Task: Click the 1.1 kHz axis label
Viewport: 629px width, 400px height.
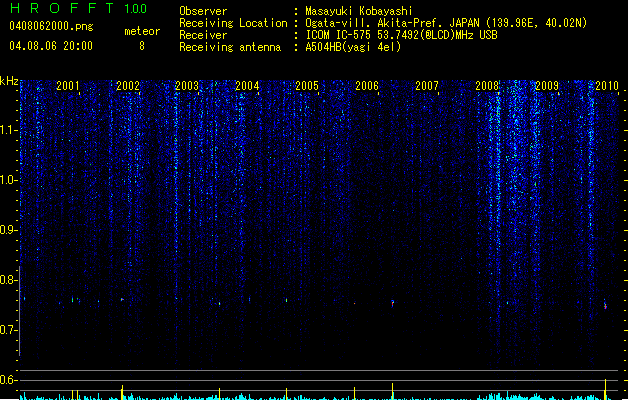Action: coord(9,130)
